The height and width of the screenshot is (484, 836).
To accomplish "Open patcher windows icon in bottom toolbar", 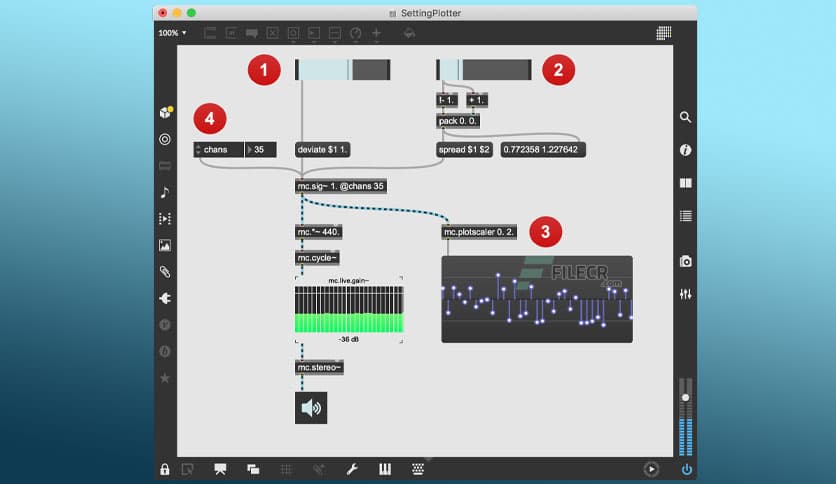I will 253,469.
